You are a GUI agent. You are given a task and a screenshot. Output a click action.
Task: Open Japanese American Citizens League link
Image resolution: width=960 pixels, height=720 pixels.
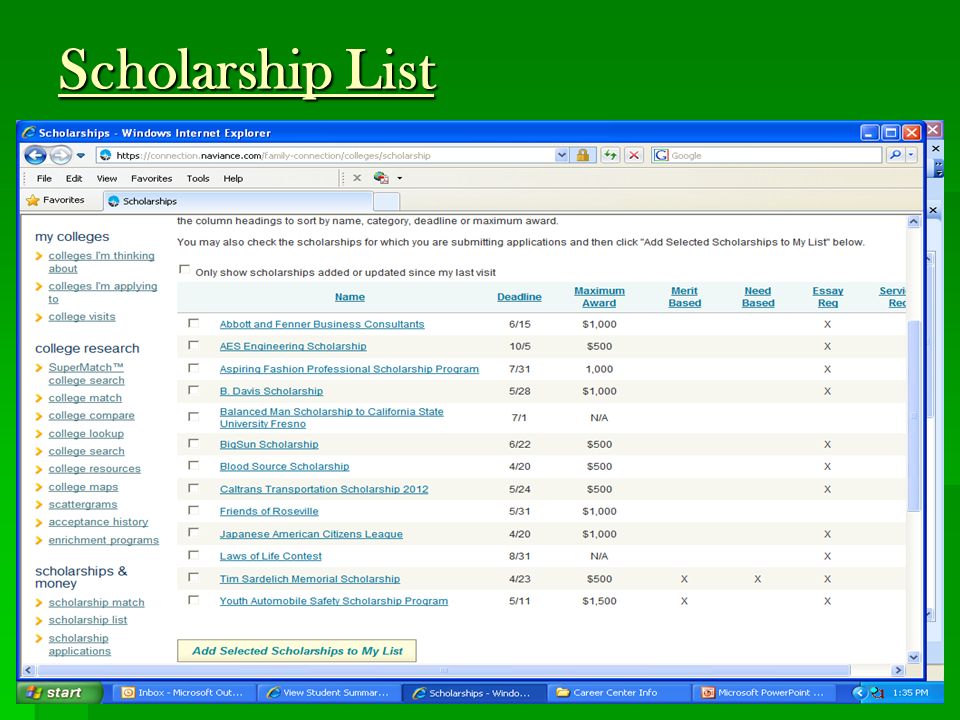pos(311,534)
